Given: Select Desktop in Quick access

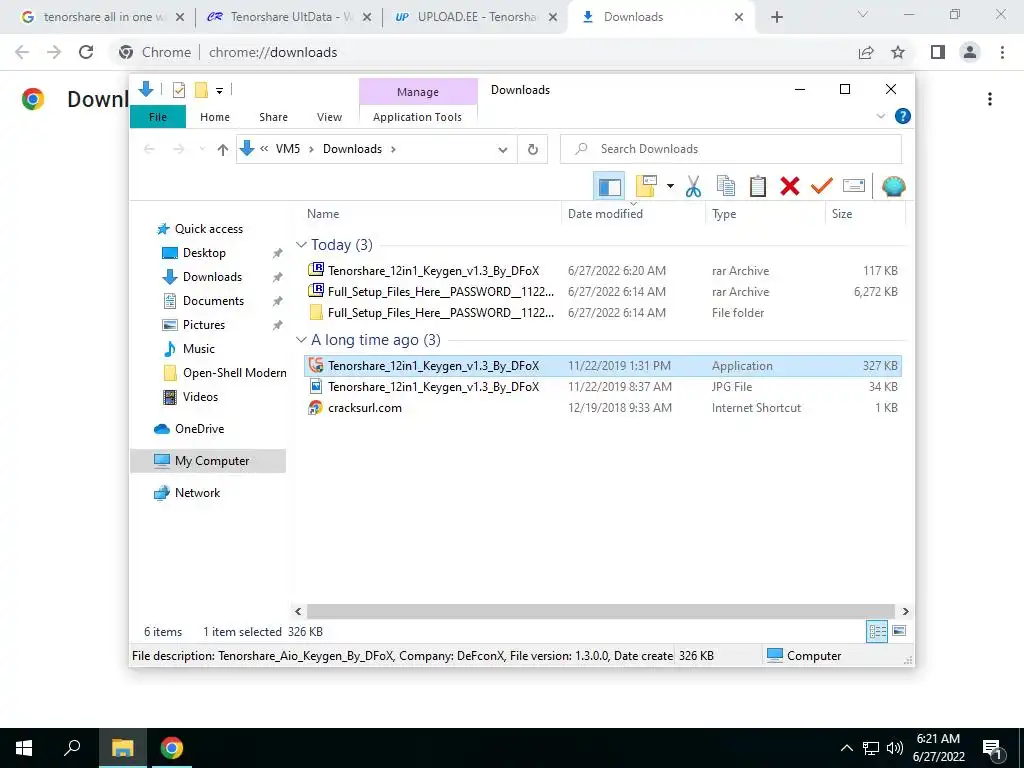Looking at the screenshot, I should tap(204, 253).
